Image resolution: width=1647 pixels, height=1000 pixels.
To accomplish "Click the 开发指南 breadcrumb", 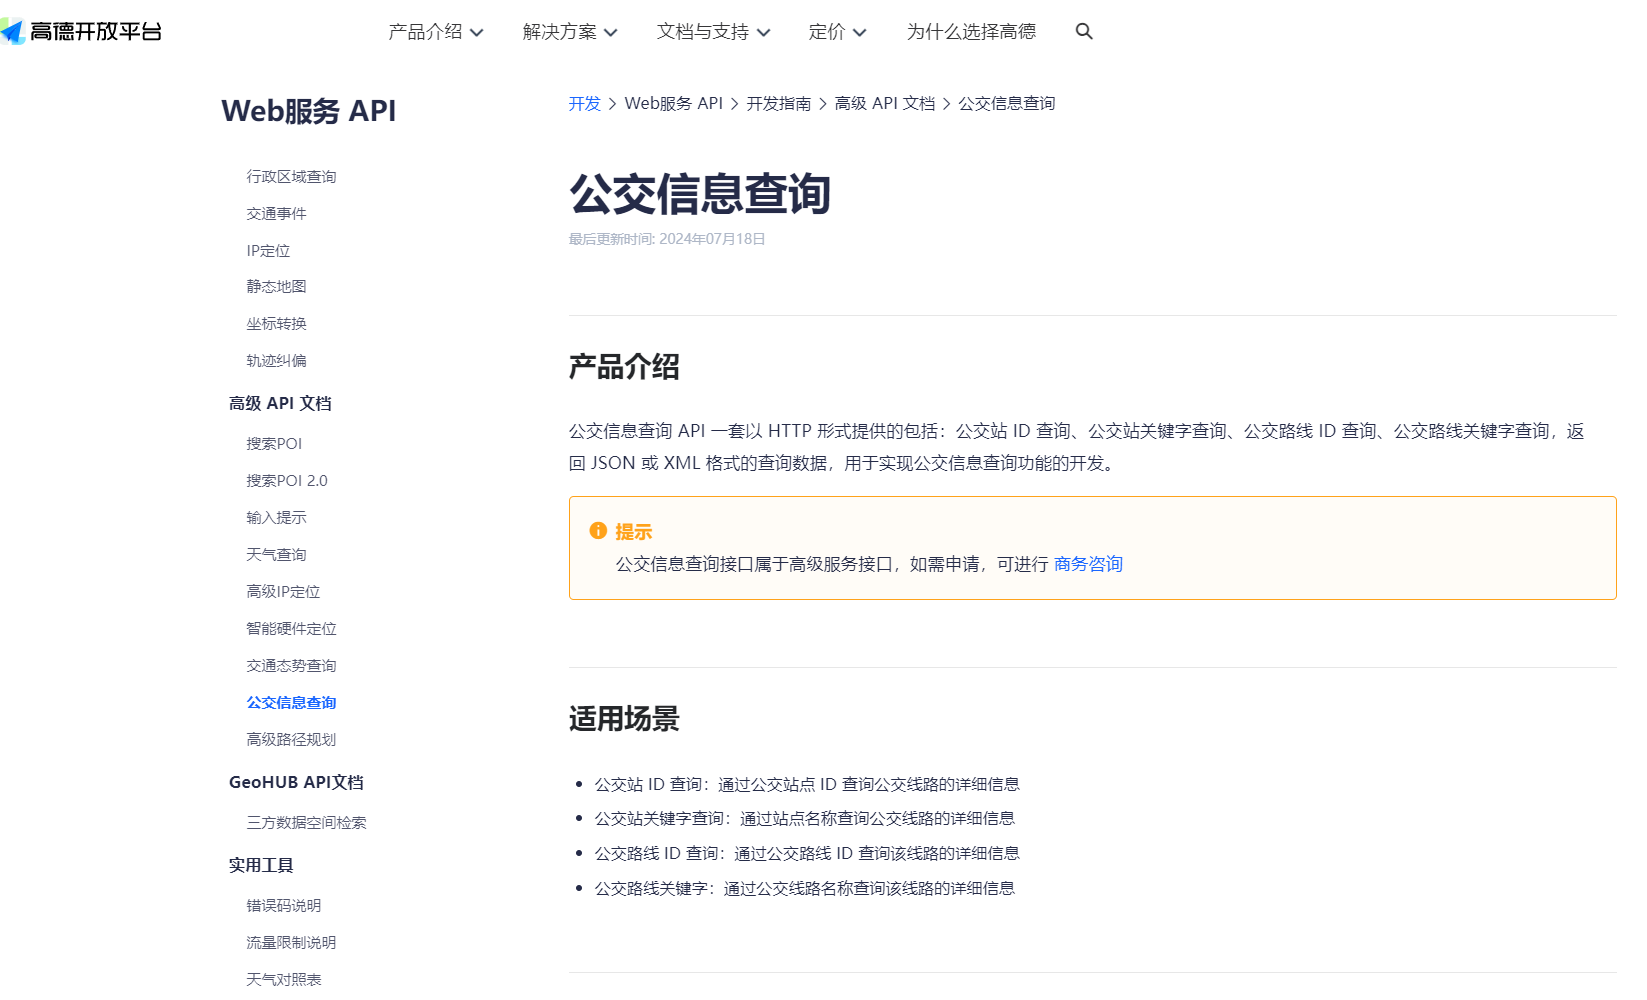I will pyautogui.click(x=779, y=104).
